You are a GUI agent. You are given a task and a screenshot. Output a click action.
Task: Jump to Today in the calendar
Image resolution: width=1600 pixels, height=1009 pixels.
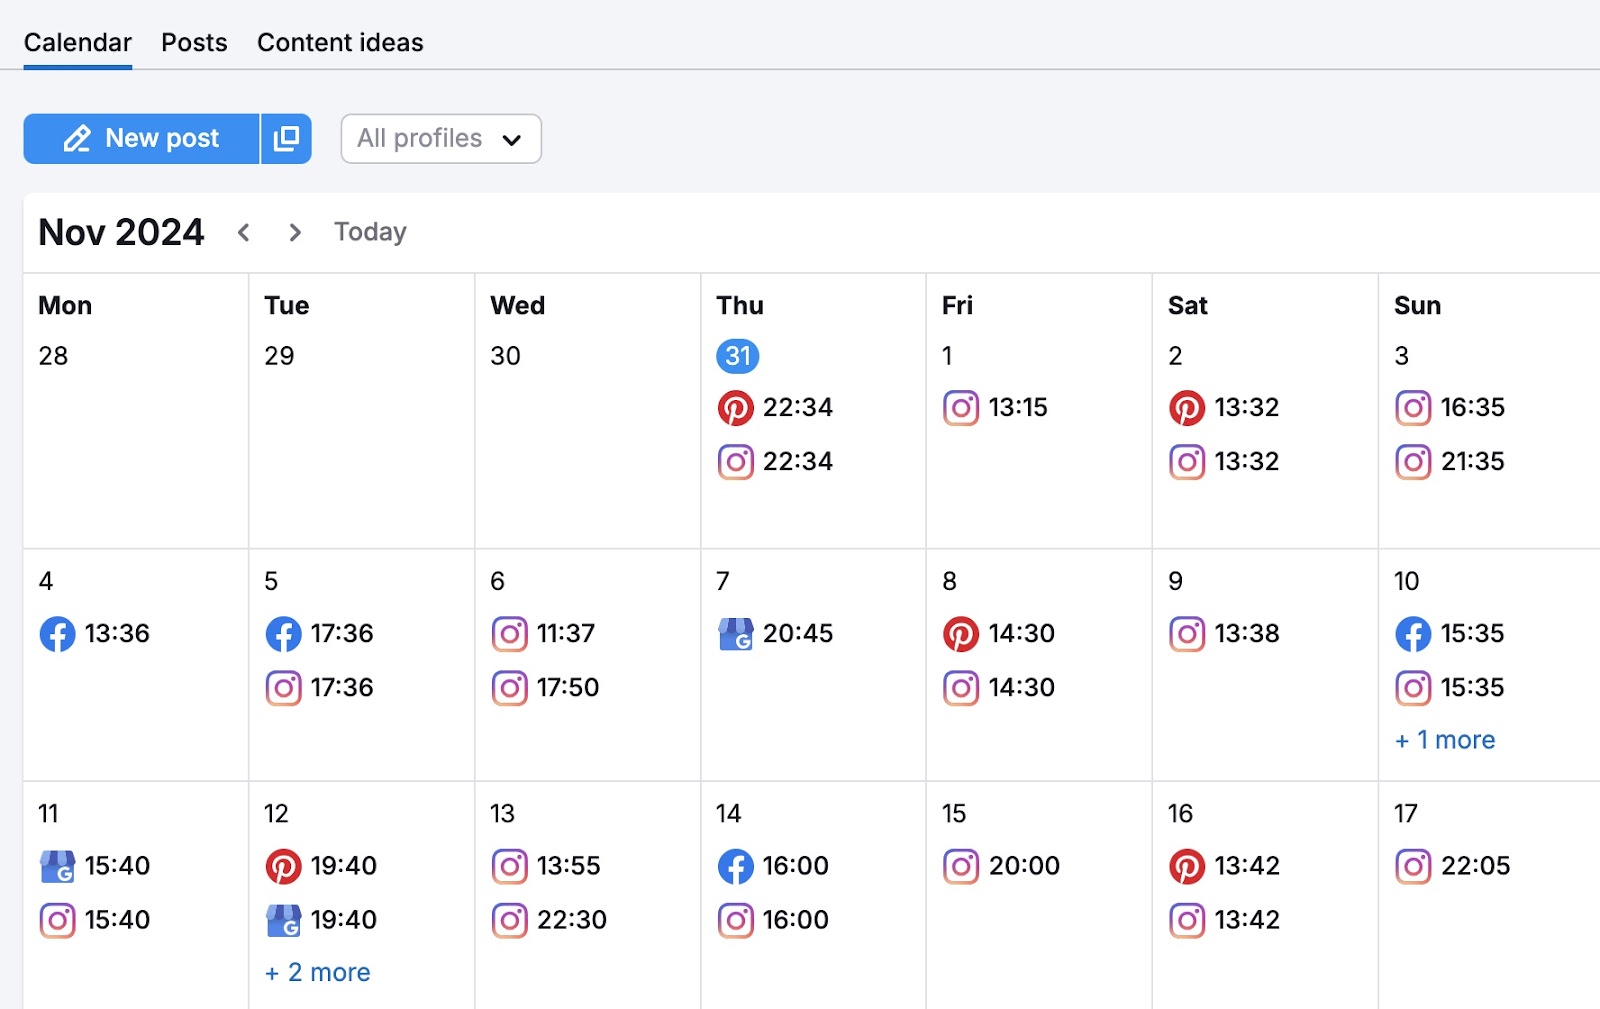pos(369,231)
